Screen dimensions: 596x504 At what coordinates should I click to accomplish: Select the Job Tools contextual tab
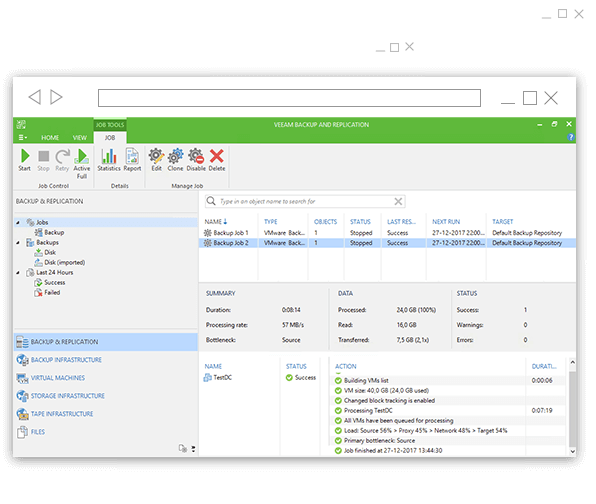(x=110, y=125)
